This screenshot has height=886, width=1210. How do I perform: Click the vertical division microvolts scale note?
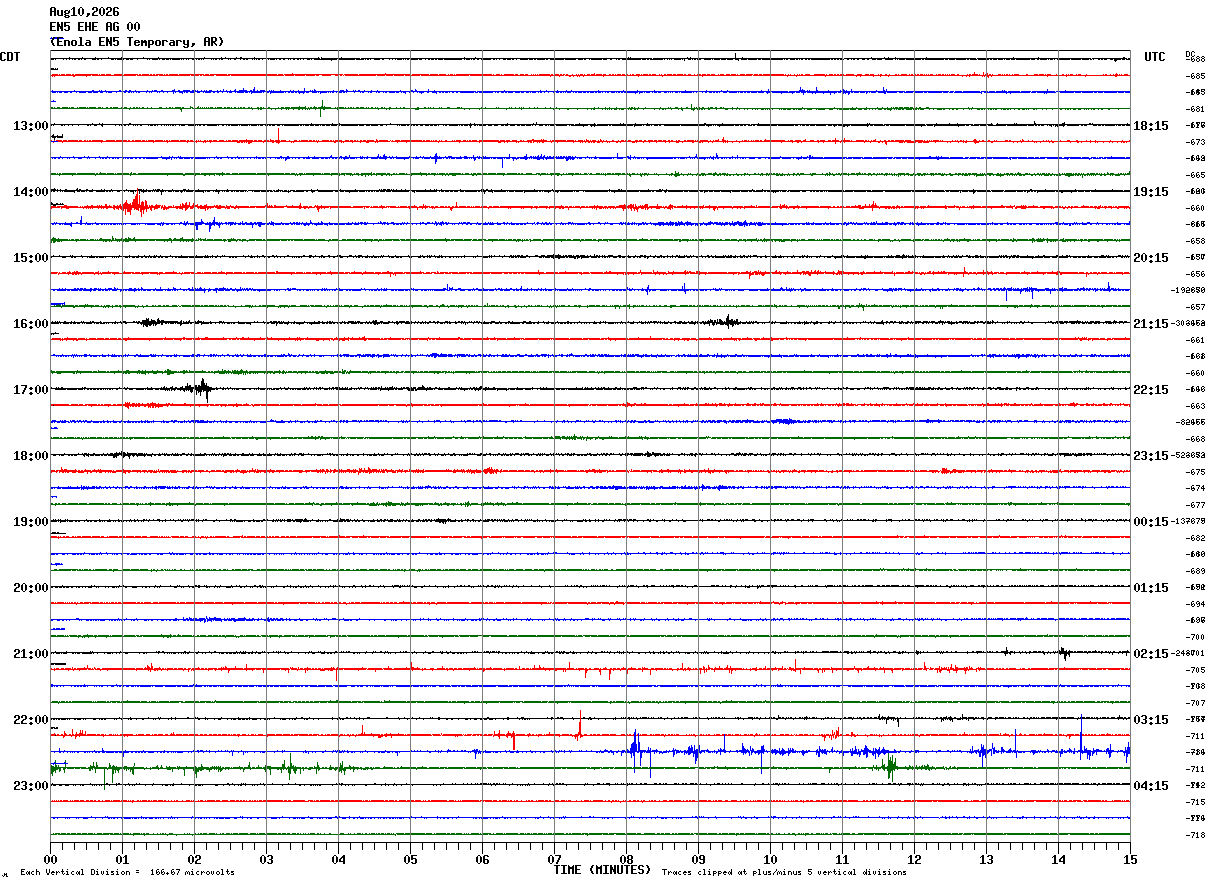pyautogui.click(x=127, y=872)
